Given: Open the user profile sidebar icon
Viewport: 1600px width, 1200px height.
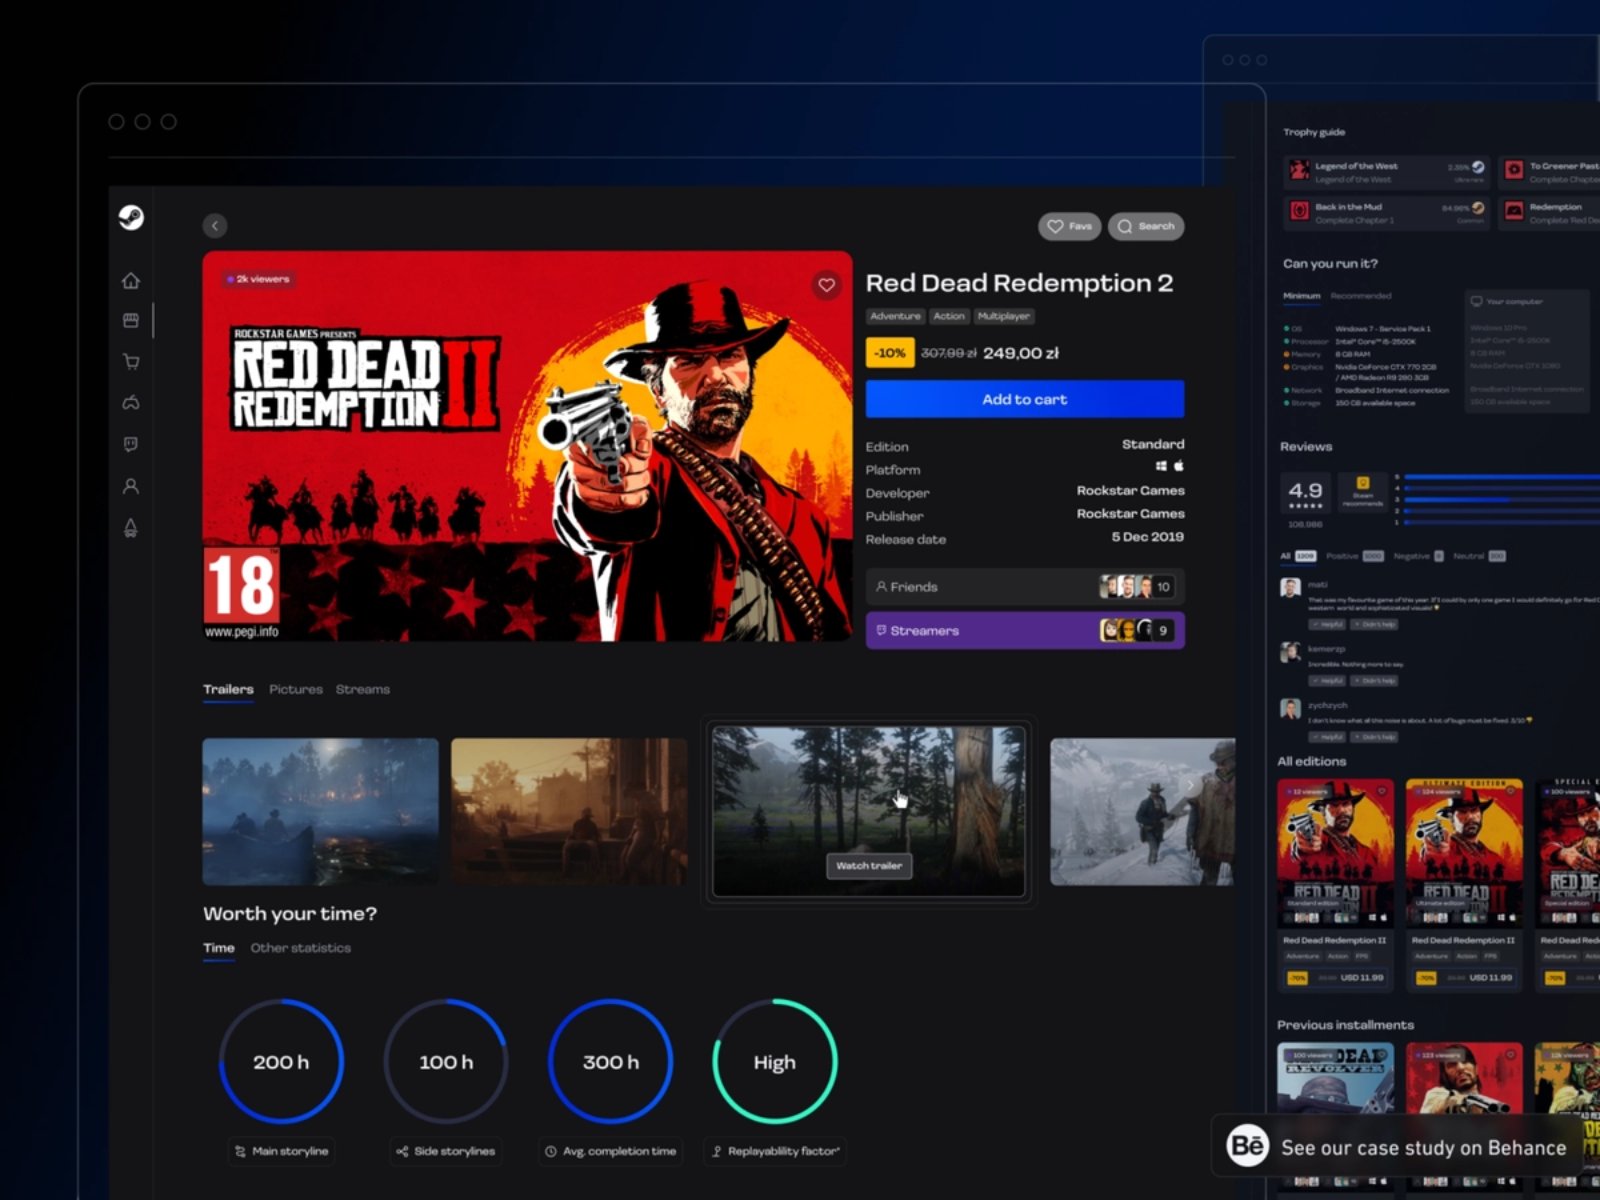Looking at the screenshot, I should pyautogui.click(x=131, y=486).
